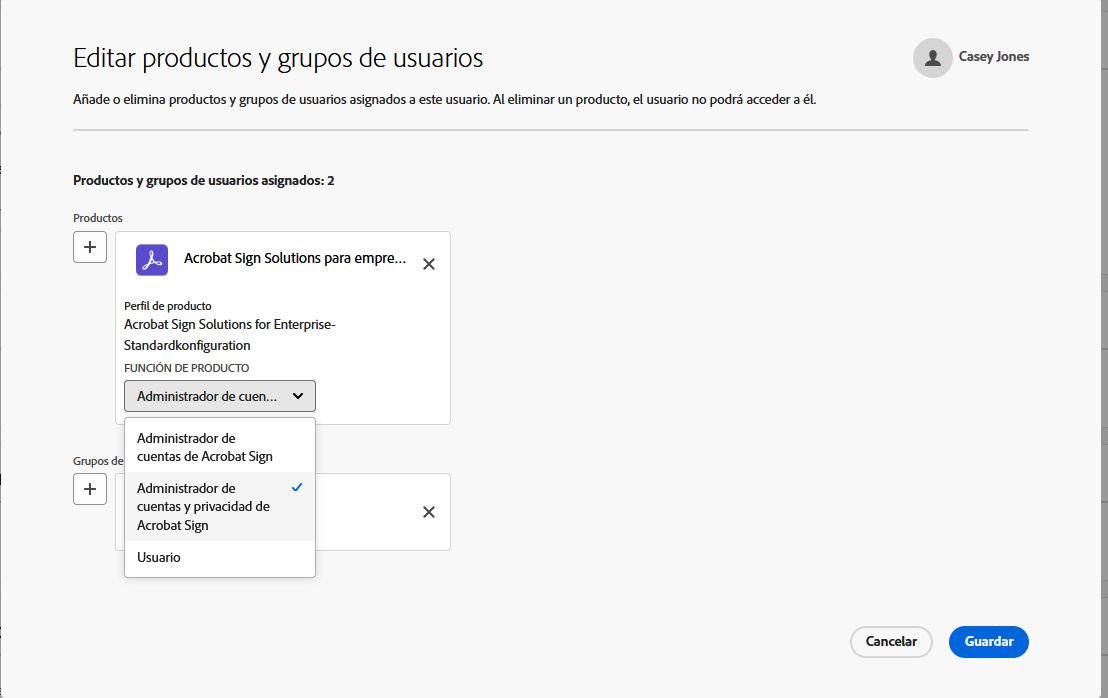Select Usuario as the product role
This screenshot has width=1108, height=698.
(158, 557)
